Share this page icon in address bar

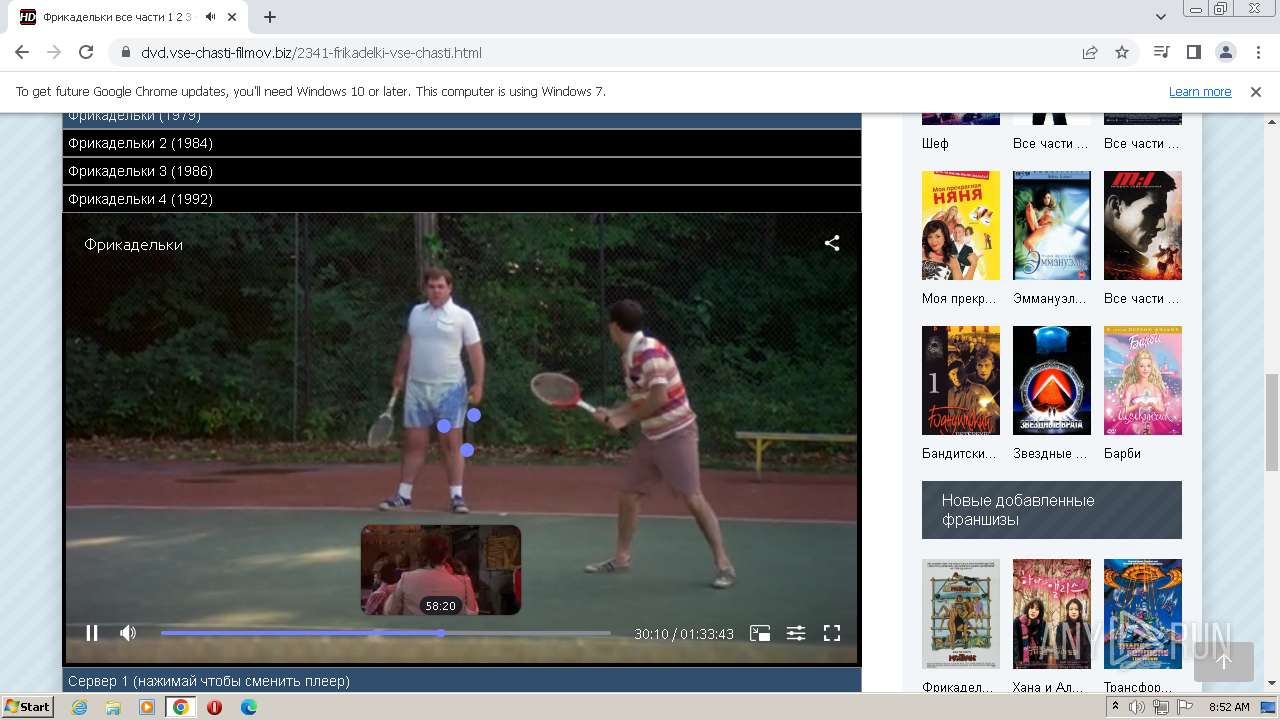coord(1090,52)
